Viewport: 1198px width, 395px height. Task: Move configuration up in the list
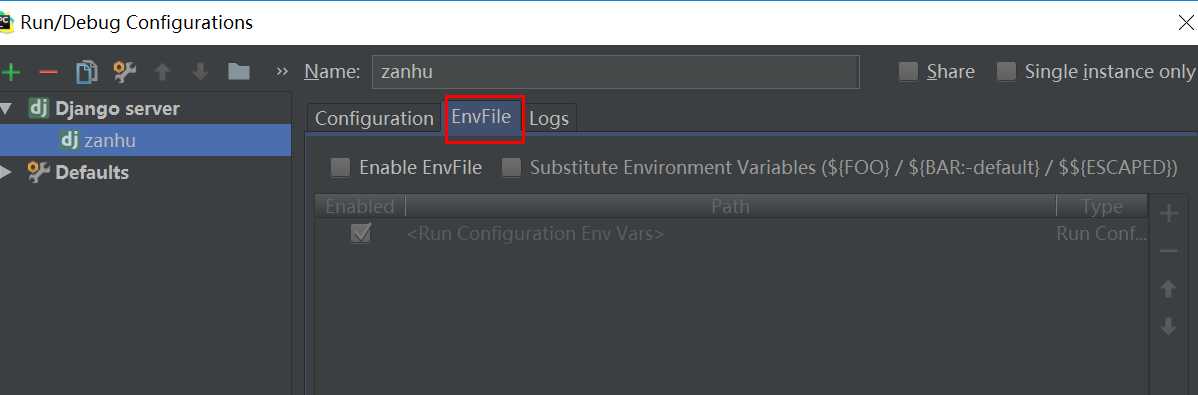point(162,72)
